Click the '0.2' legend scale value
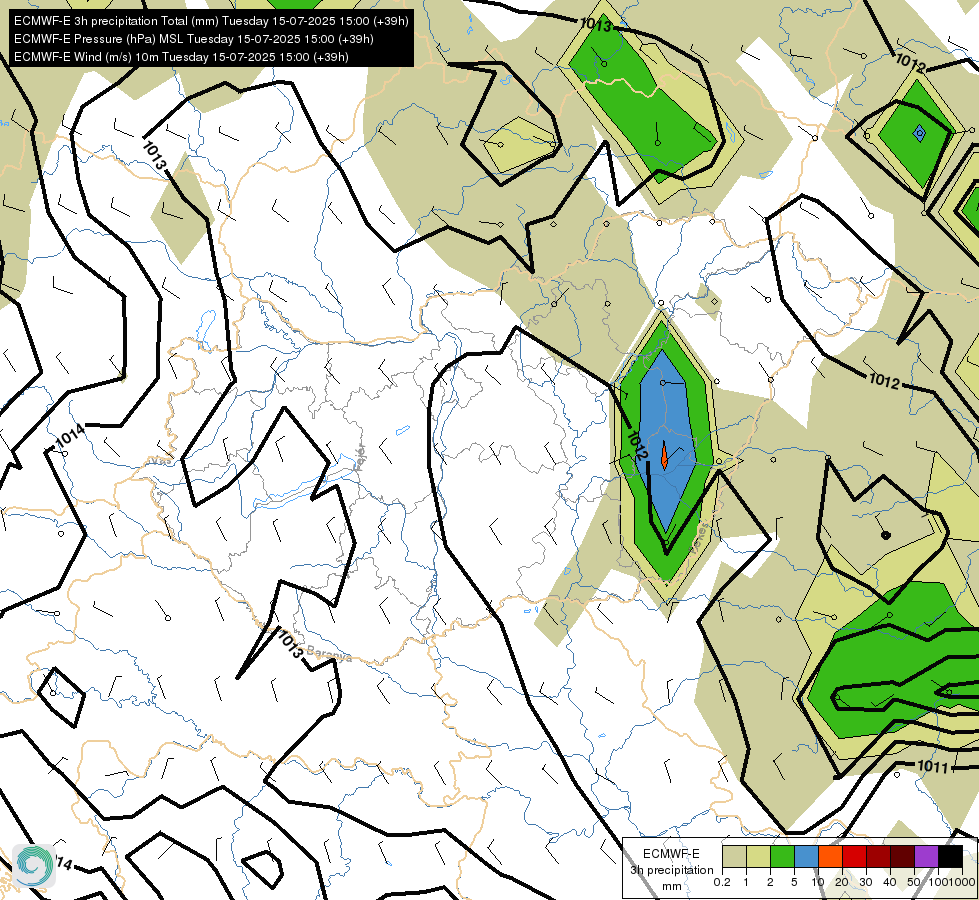Viewport: 979px width, 900px height. (722, 882)
